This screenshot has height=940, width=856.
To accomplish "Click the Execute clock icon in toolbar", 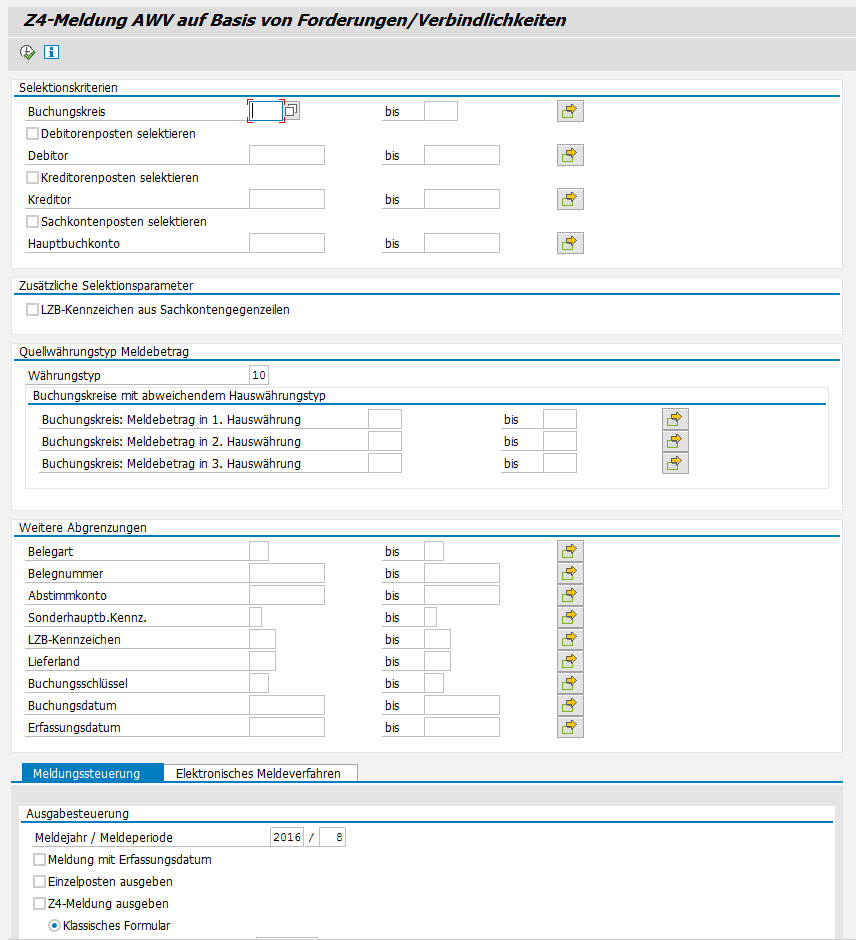I will [x=27, y=52].
